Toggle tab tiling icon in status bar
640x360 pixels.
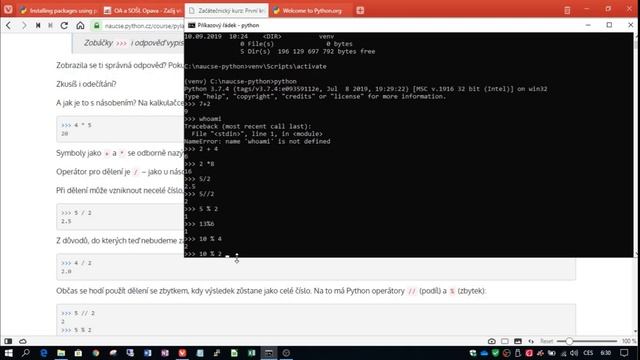(505, 341)
